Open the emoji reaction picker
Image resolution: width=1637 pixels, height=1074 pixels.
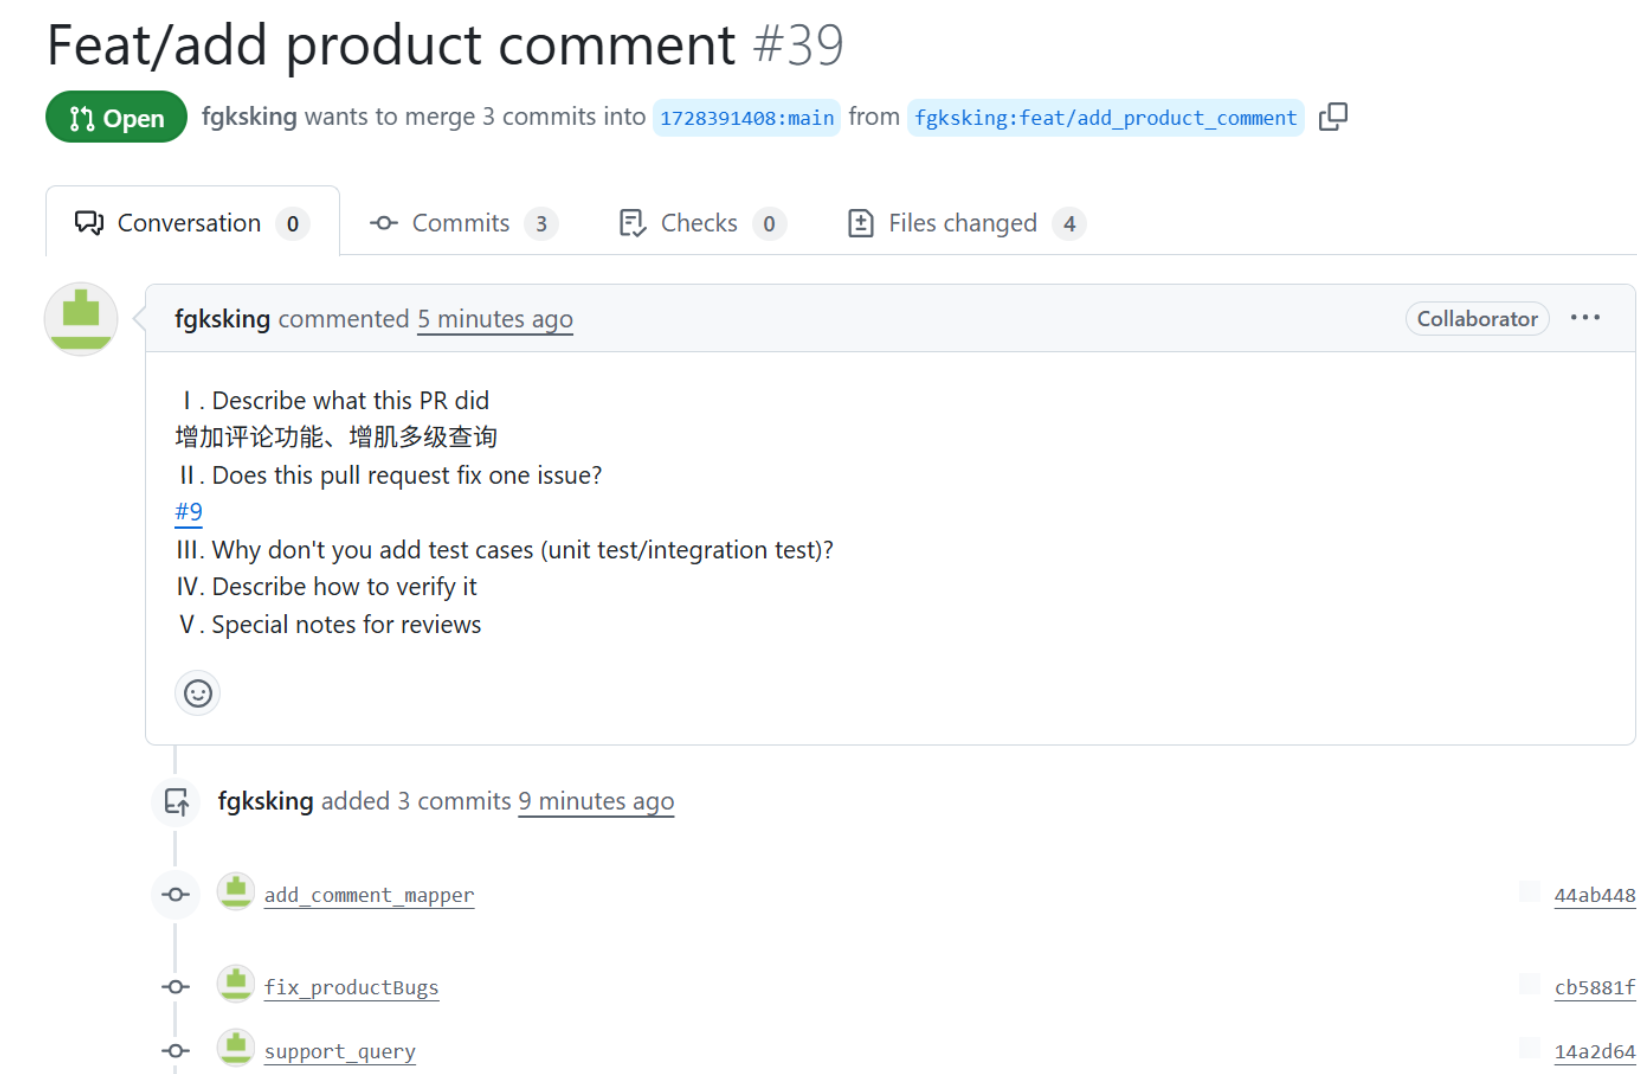[197, 693]
